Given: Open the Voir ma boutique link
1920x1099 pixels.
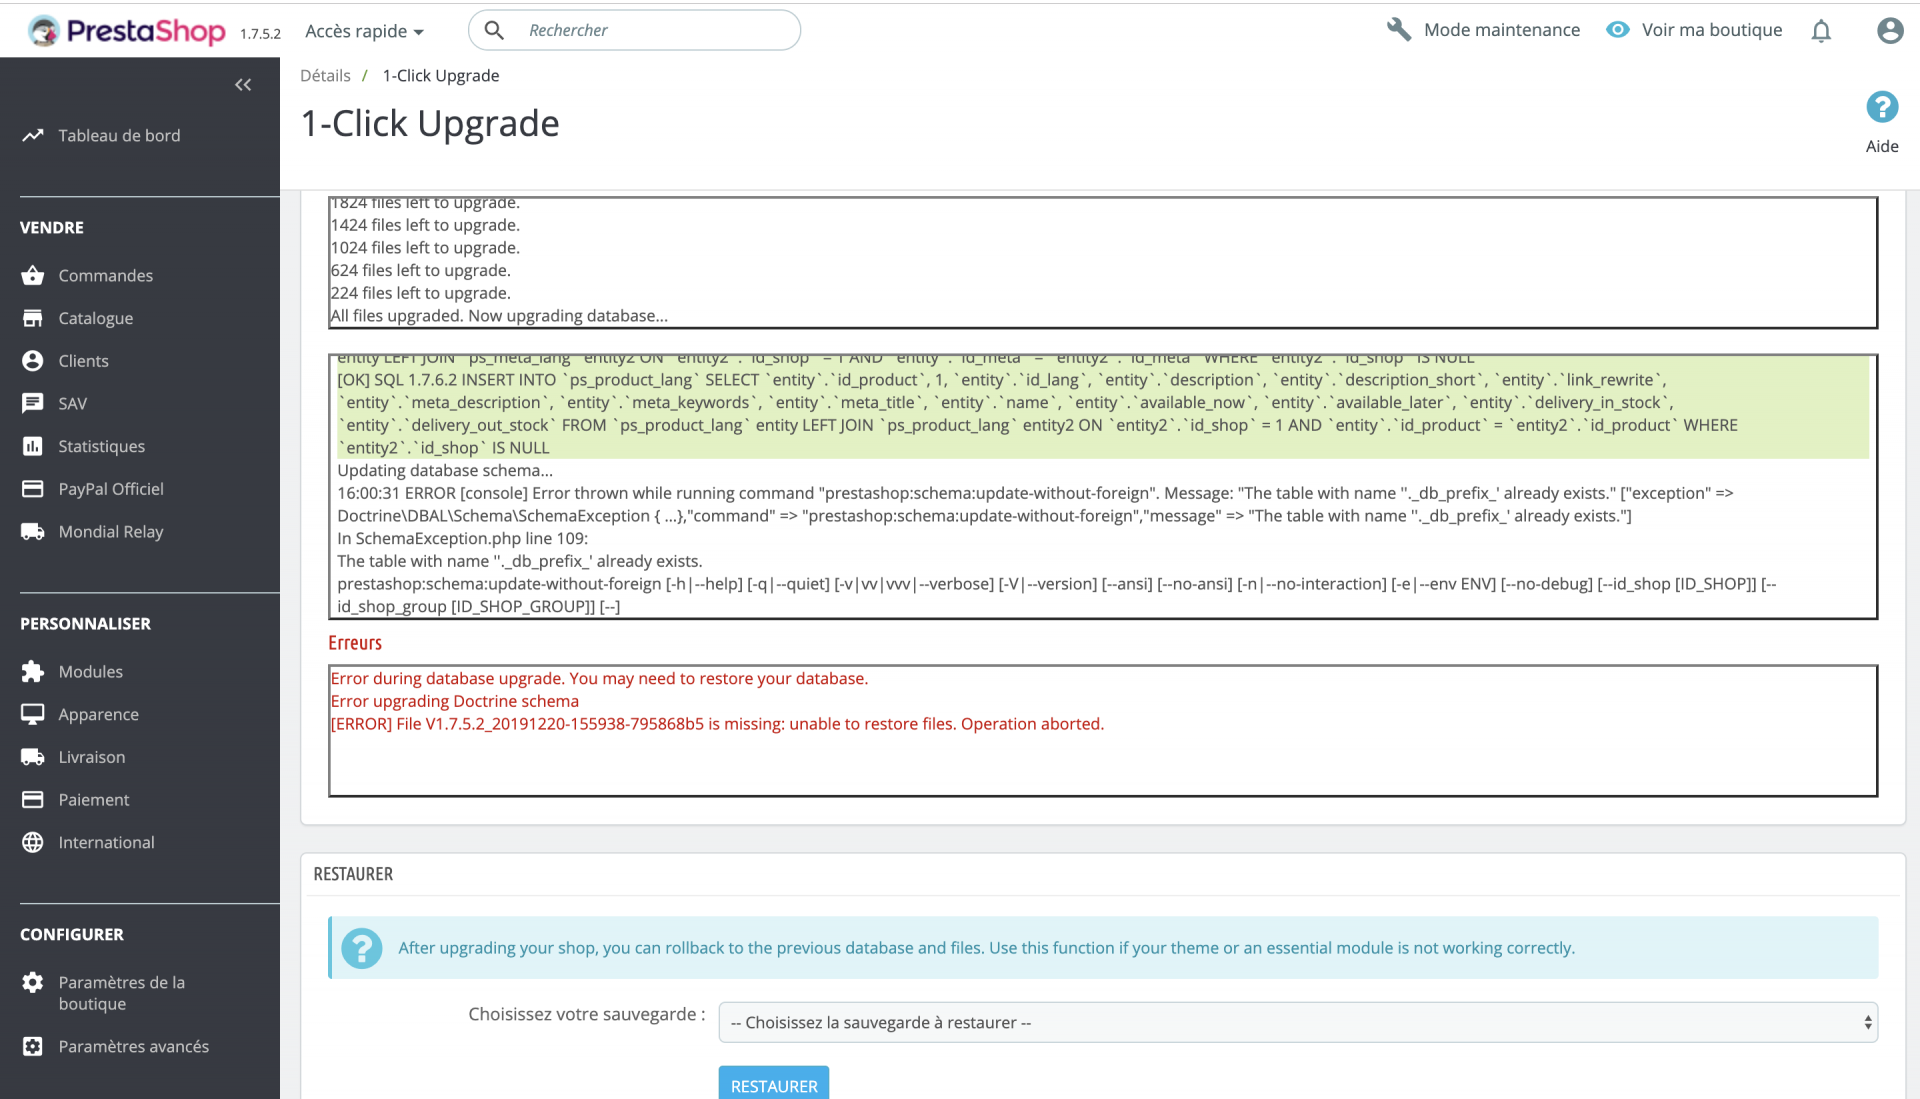Looking at the screenshot, I should [x=1711, y=30].
